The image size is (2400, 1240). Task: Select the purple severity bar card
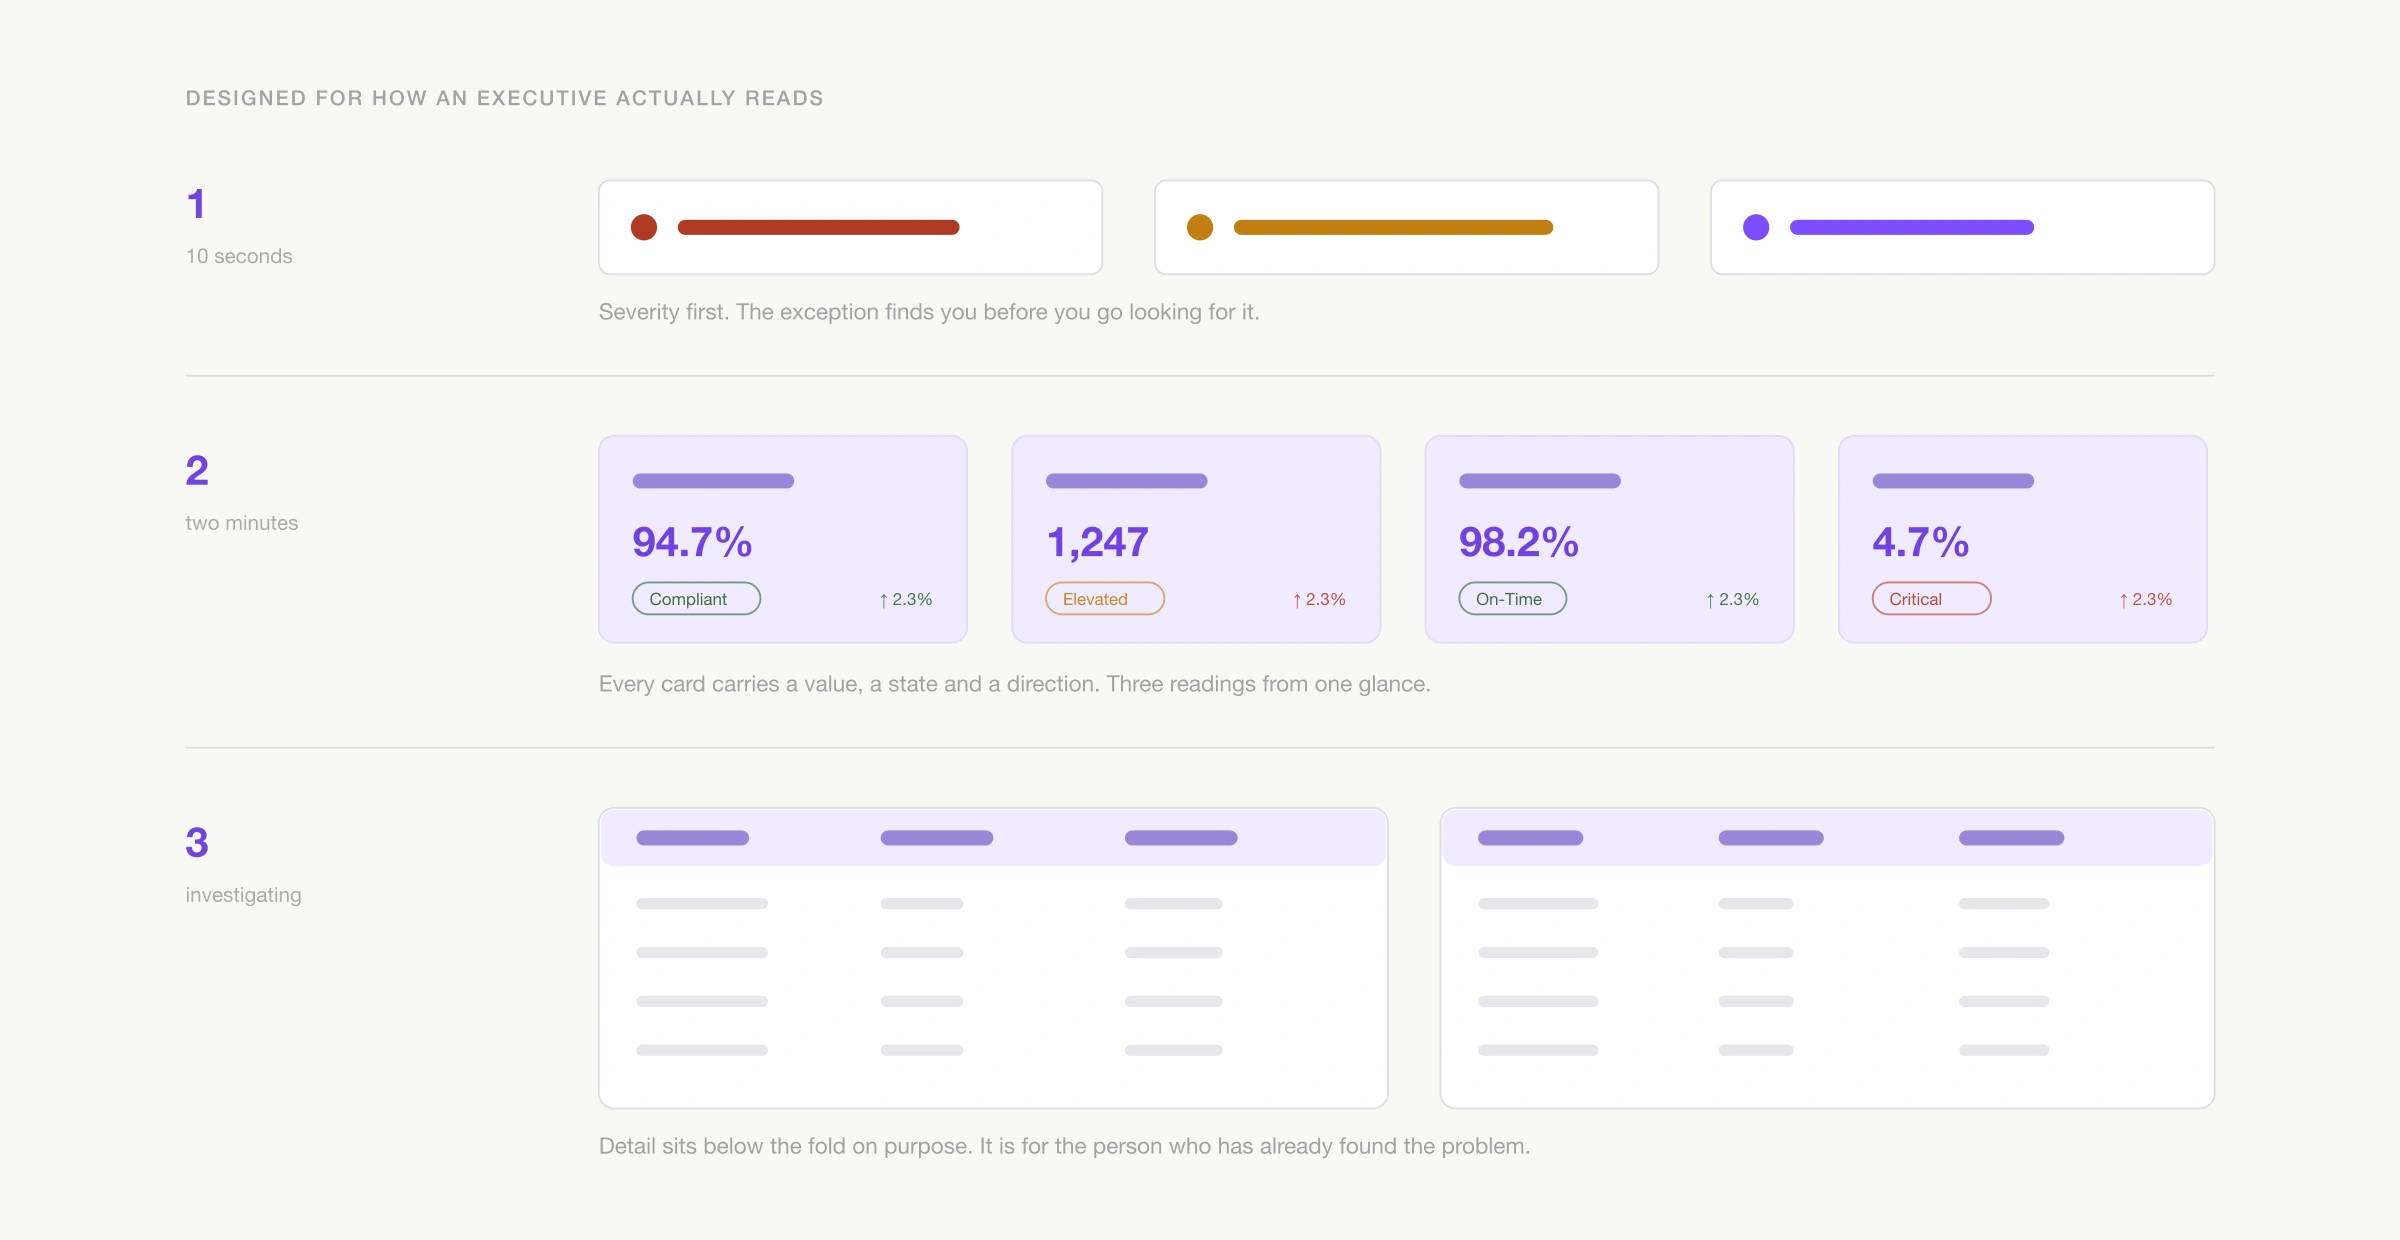click(x=1962, y=227)
